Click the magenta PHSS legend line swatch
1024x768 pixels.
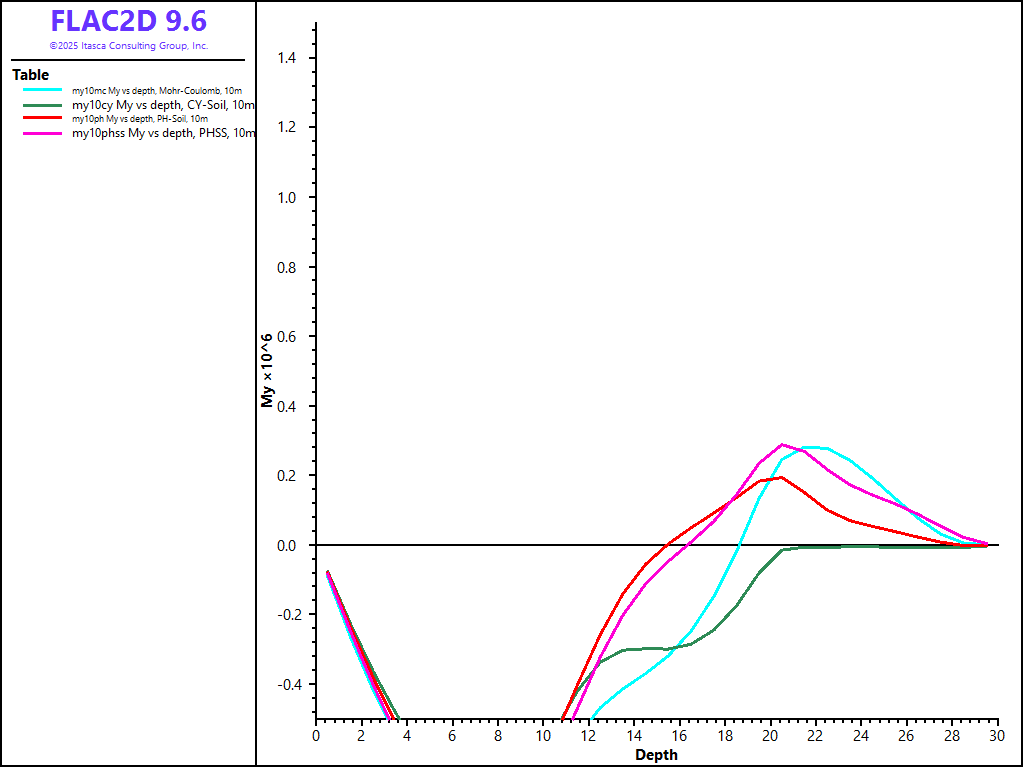(43, 133)
